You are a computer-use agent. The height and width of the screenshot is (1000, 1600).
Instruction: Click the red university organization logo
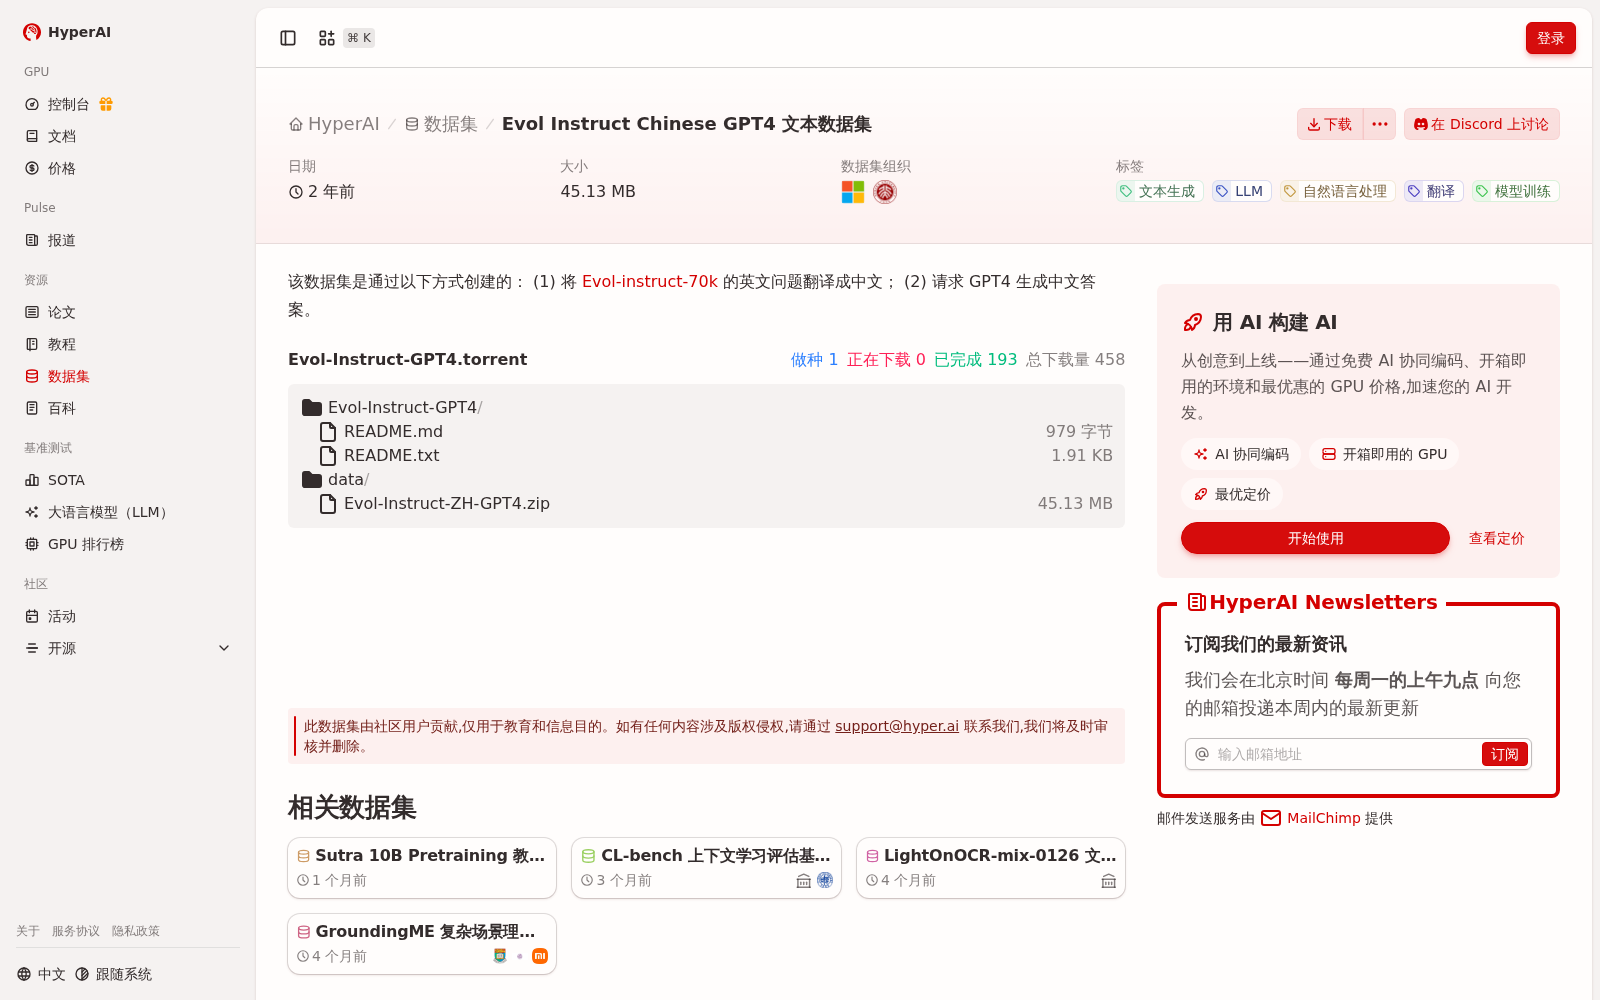885,192
